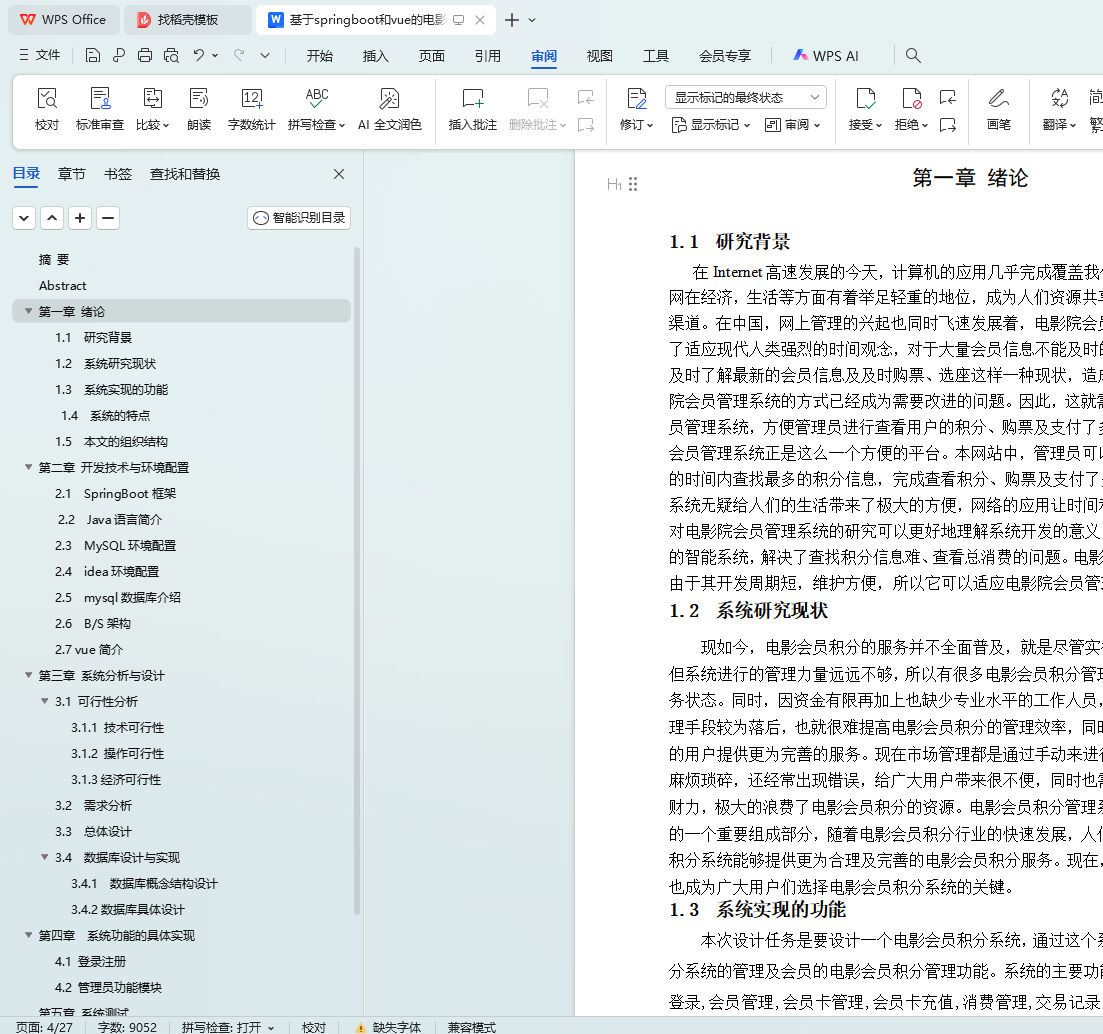Open the 修订 track changes dropdown
This screenshot has height=1034, width=1103.
point(637,108)
